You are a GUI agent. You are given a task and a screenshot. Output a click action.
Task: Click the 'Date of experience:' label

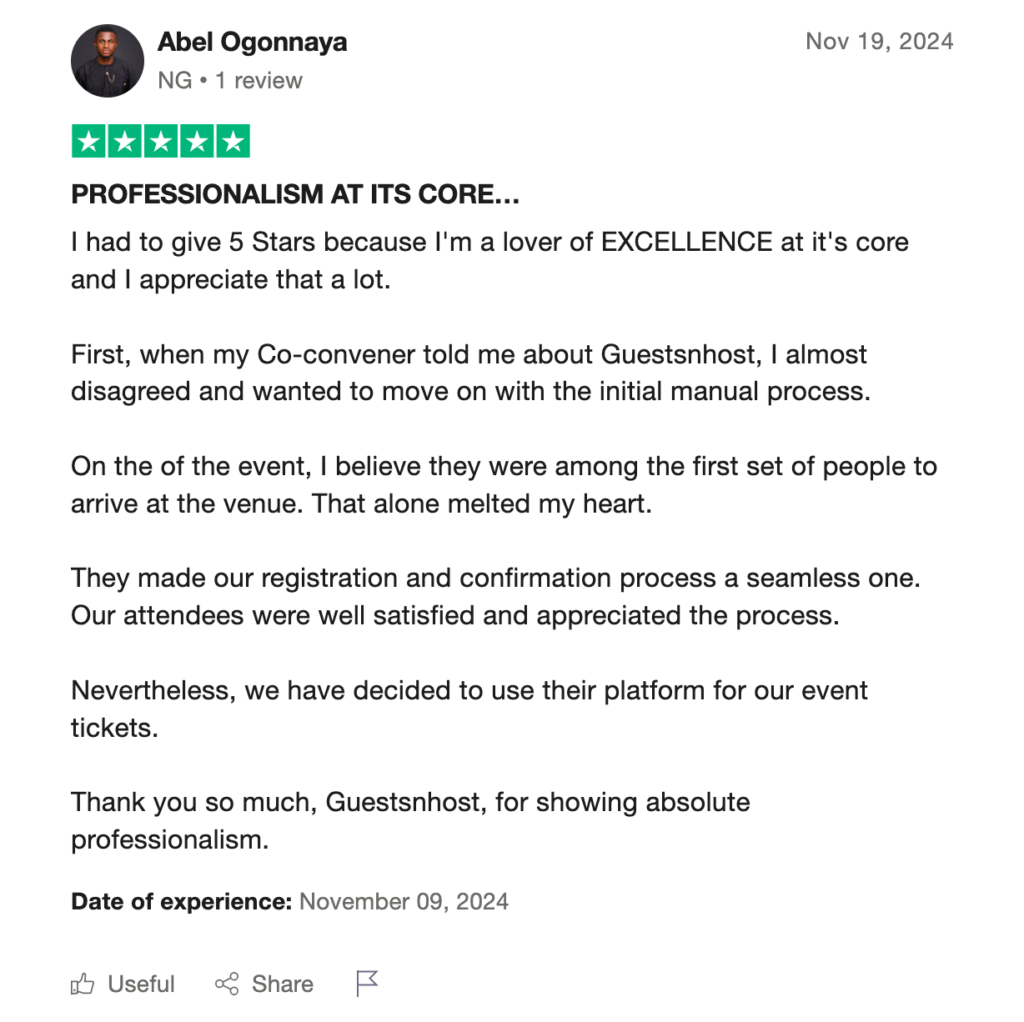[182, 901]
